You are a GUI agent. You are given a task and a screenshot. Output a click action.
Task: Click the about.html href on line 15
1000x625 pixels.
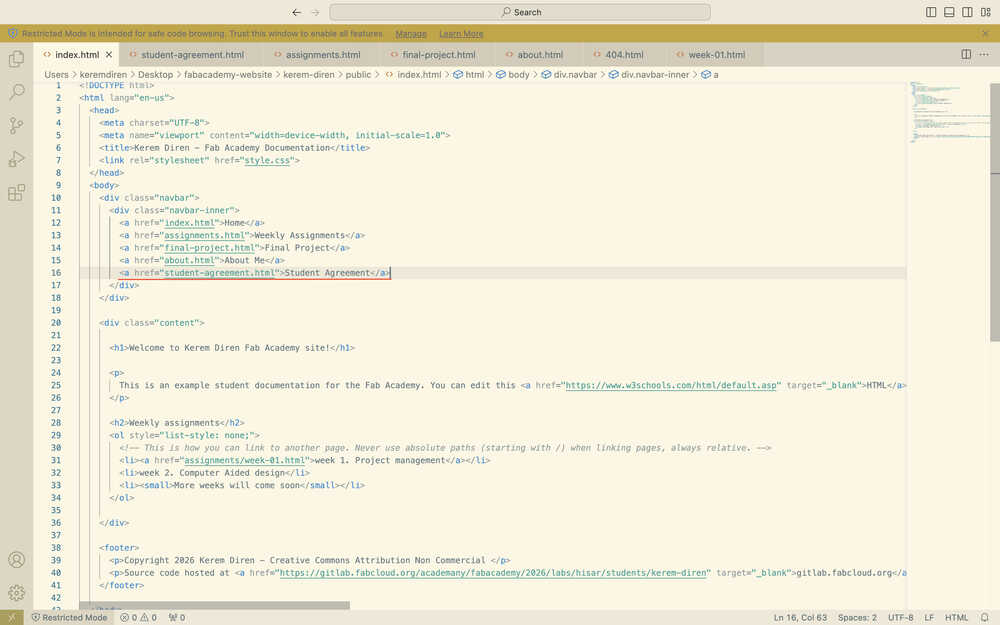(x=189, y=260)
